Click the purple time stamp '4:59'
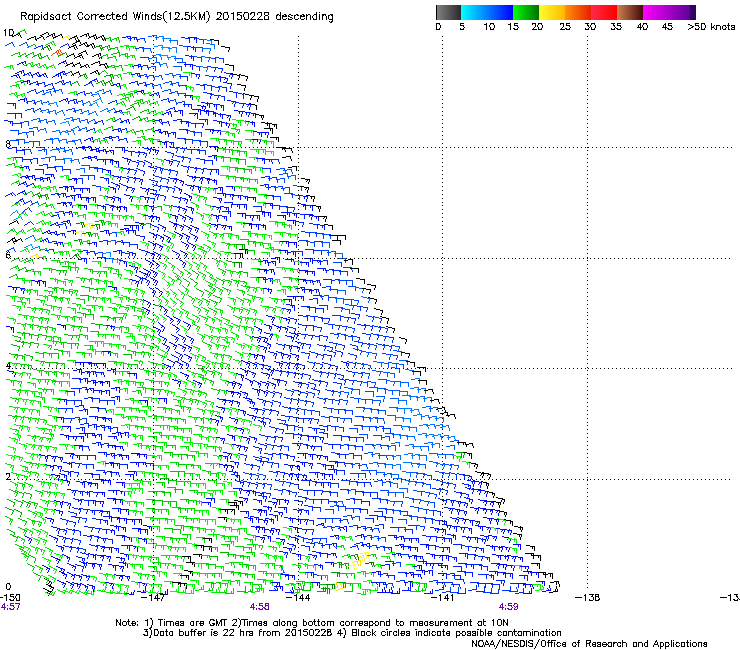The width and height of the screenshot is (740, 650). tap(508, 607)
